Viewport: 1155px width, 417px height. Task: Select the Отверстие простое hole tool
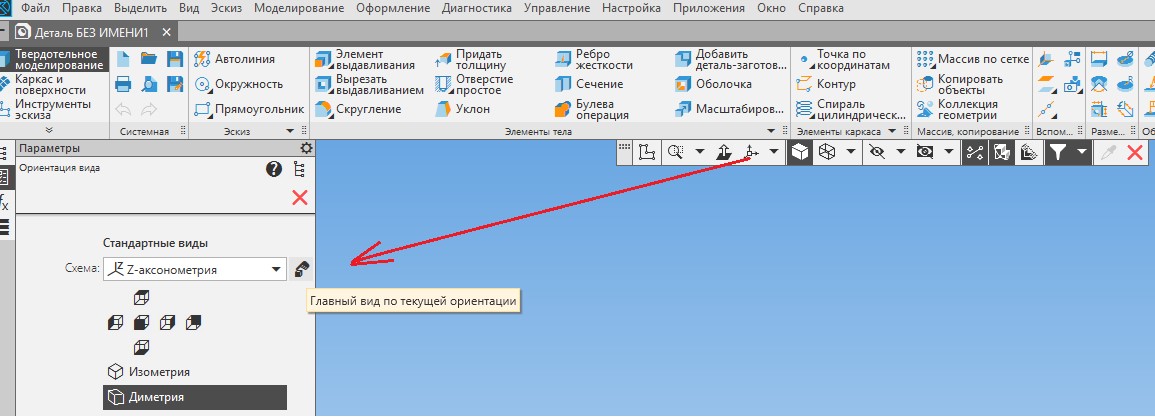tap(474, 84)
